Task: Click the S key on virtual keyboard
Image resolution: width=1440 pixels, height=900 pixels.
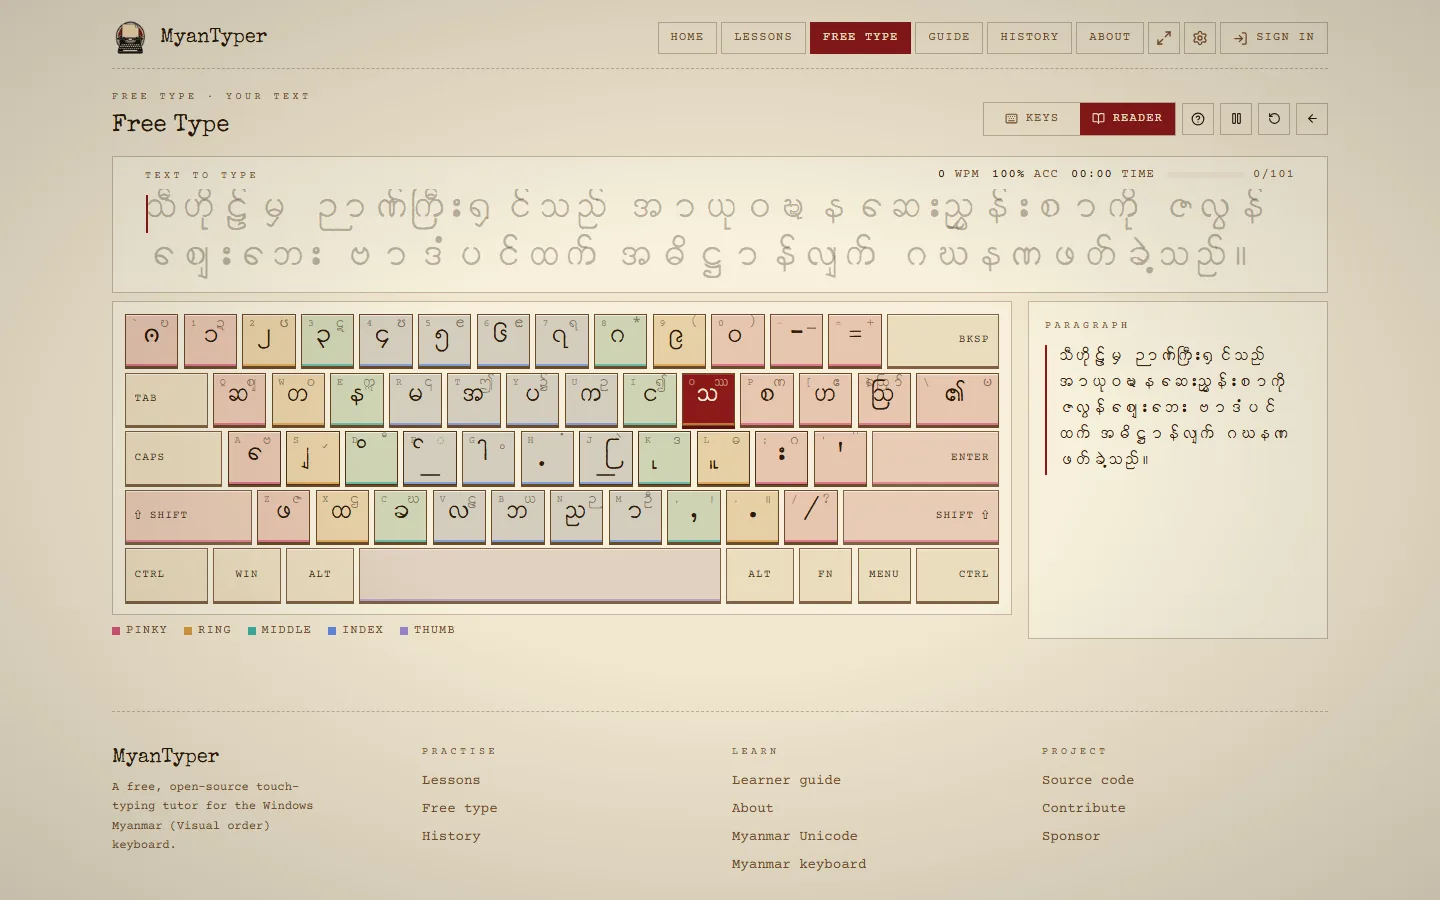Action: [x=313, y=458]
